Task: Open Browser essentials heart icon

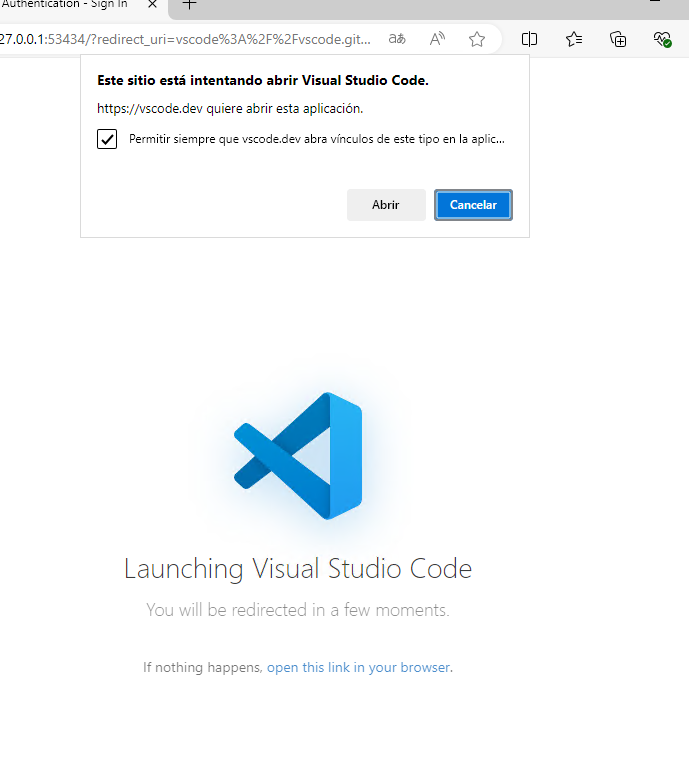Action: pos(662,39)
